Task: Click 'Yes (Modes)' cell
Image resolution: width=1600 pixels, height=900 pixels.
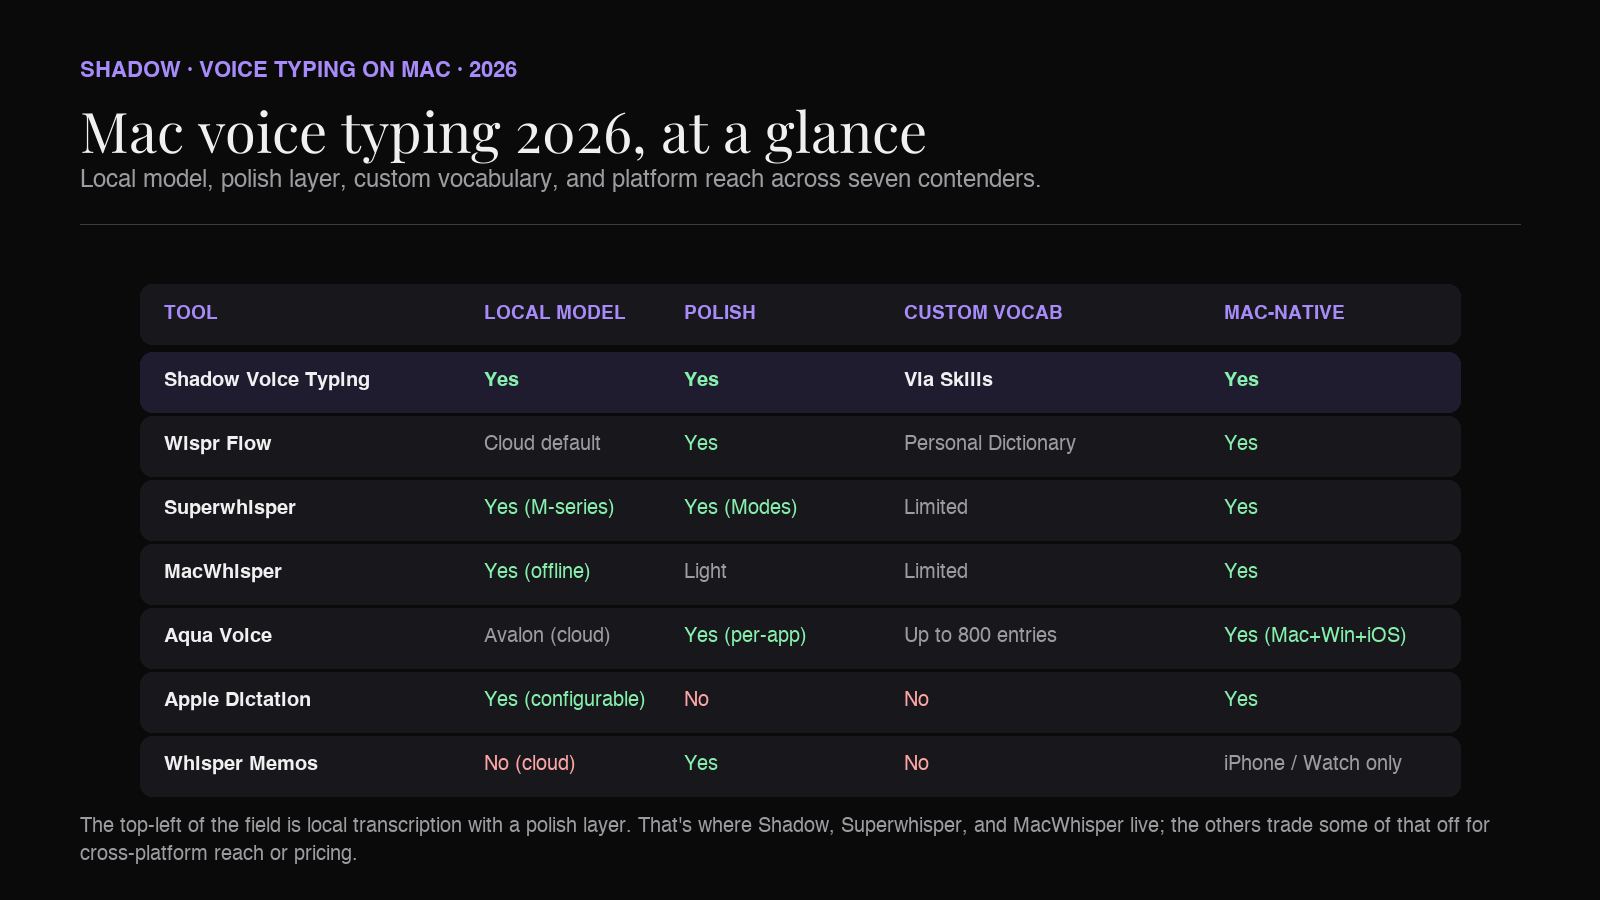Action: [x=740, y=508]
